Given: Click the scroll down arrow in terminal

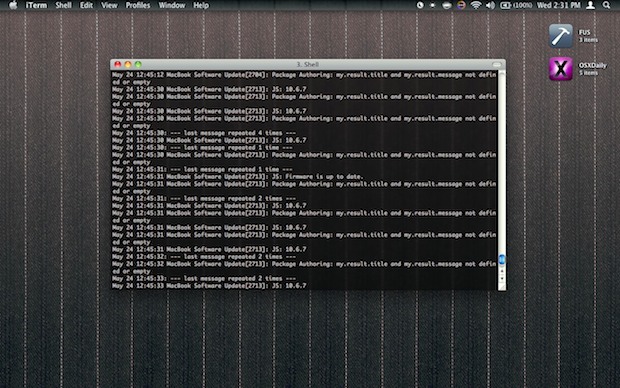Looking at the screenshot, I should (502, 278).
